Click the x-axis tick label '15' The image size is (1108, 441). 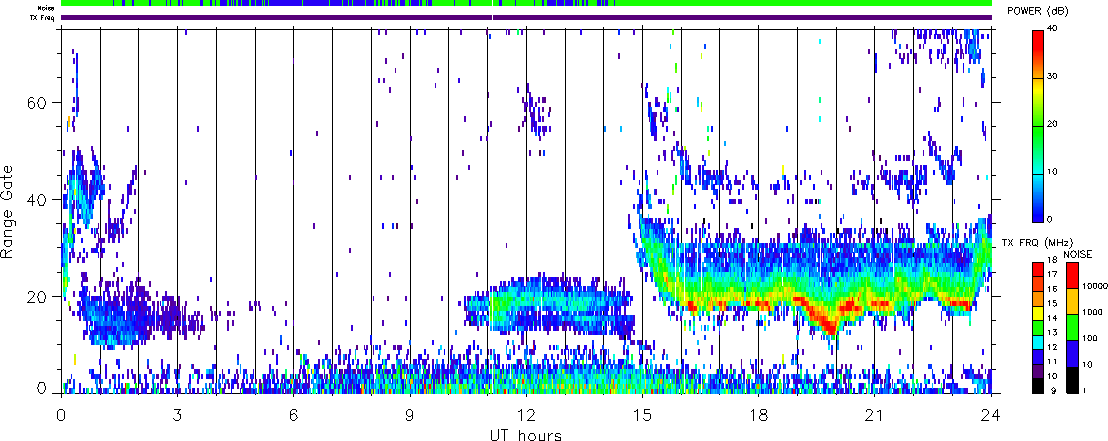[x=642, y=414]
